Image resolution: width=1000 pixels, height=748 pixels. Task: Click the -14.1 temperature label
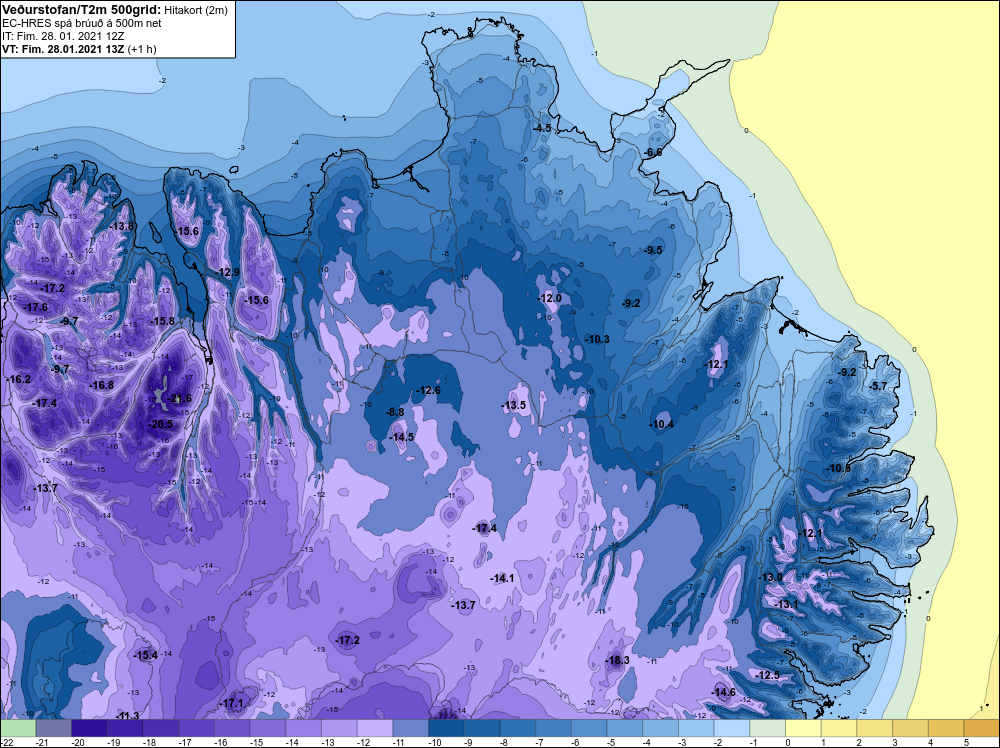pos(502,578)
